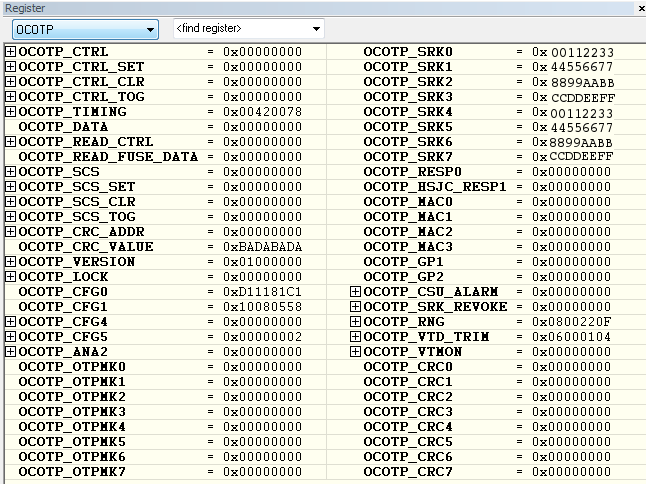Image resolution: width=646 pixels, height=484 pixels.
Task: Expand the OCOTP_SCS_SET register
Action: [10, 187]
